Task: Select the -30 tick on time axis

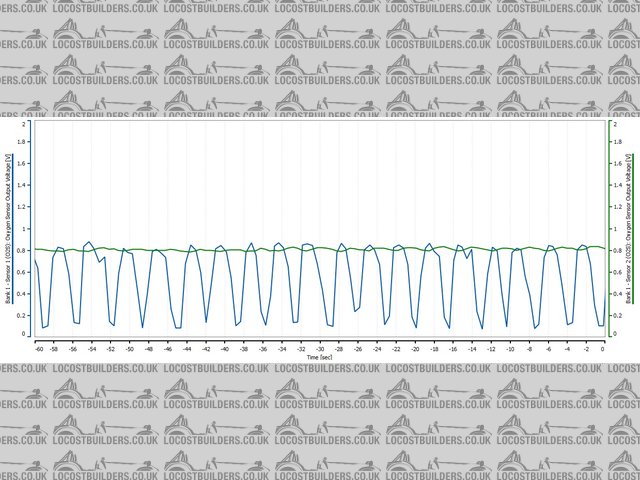Action: [321, 349]
